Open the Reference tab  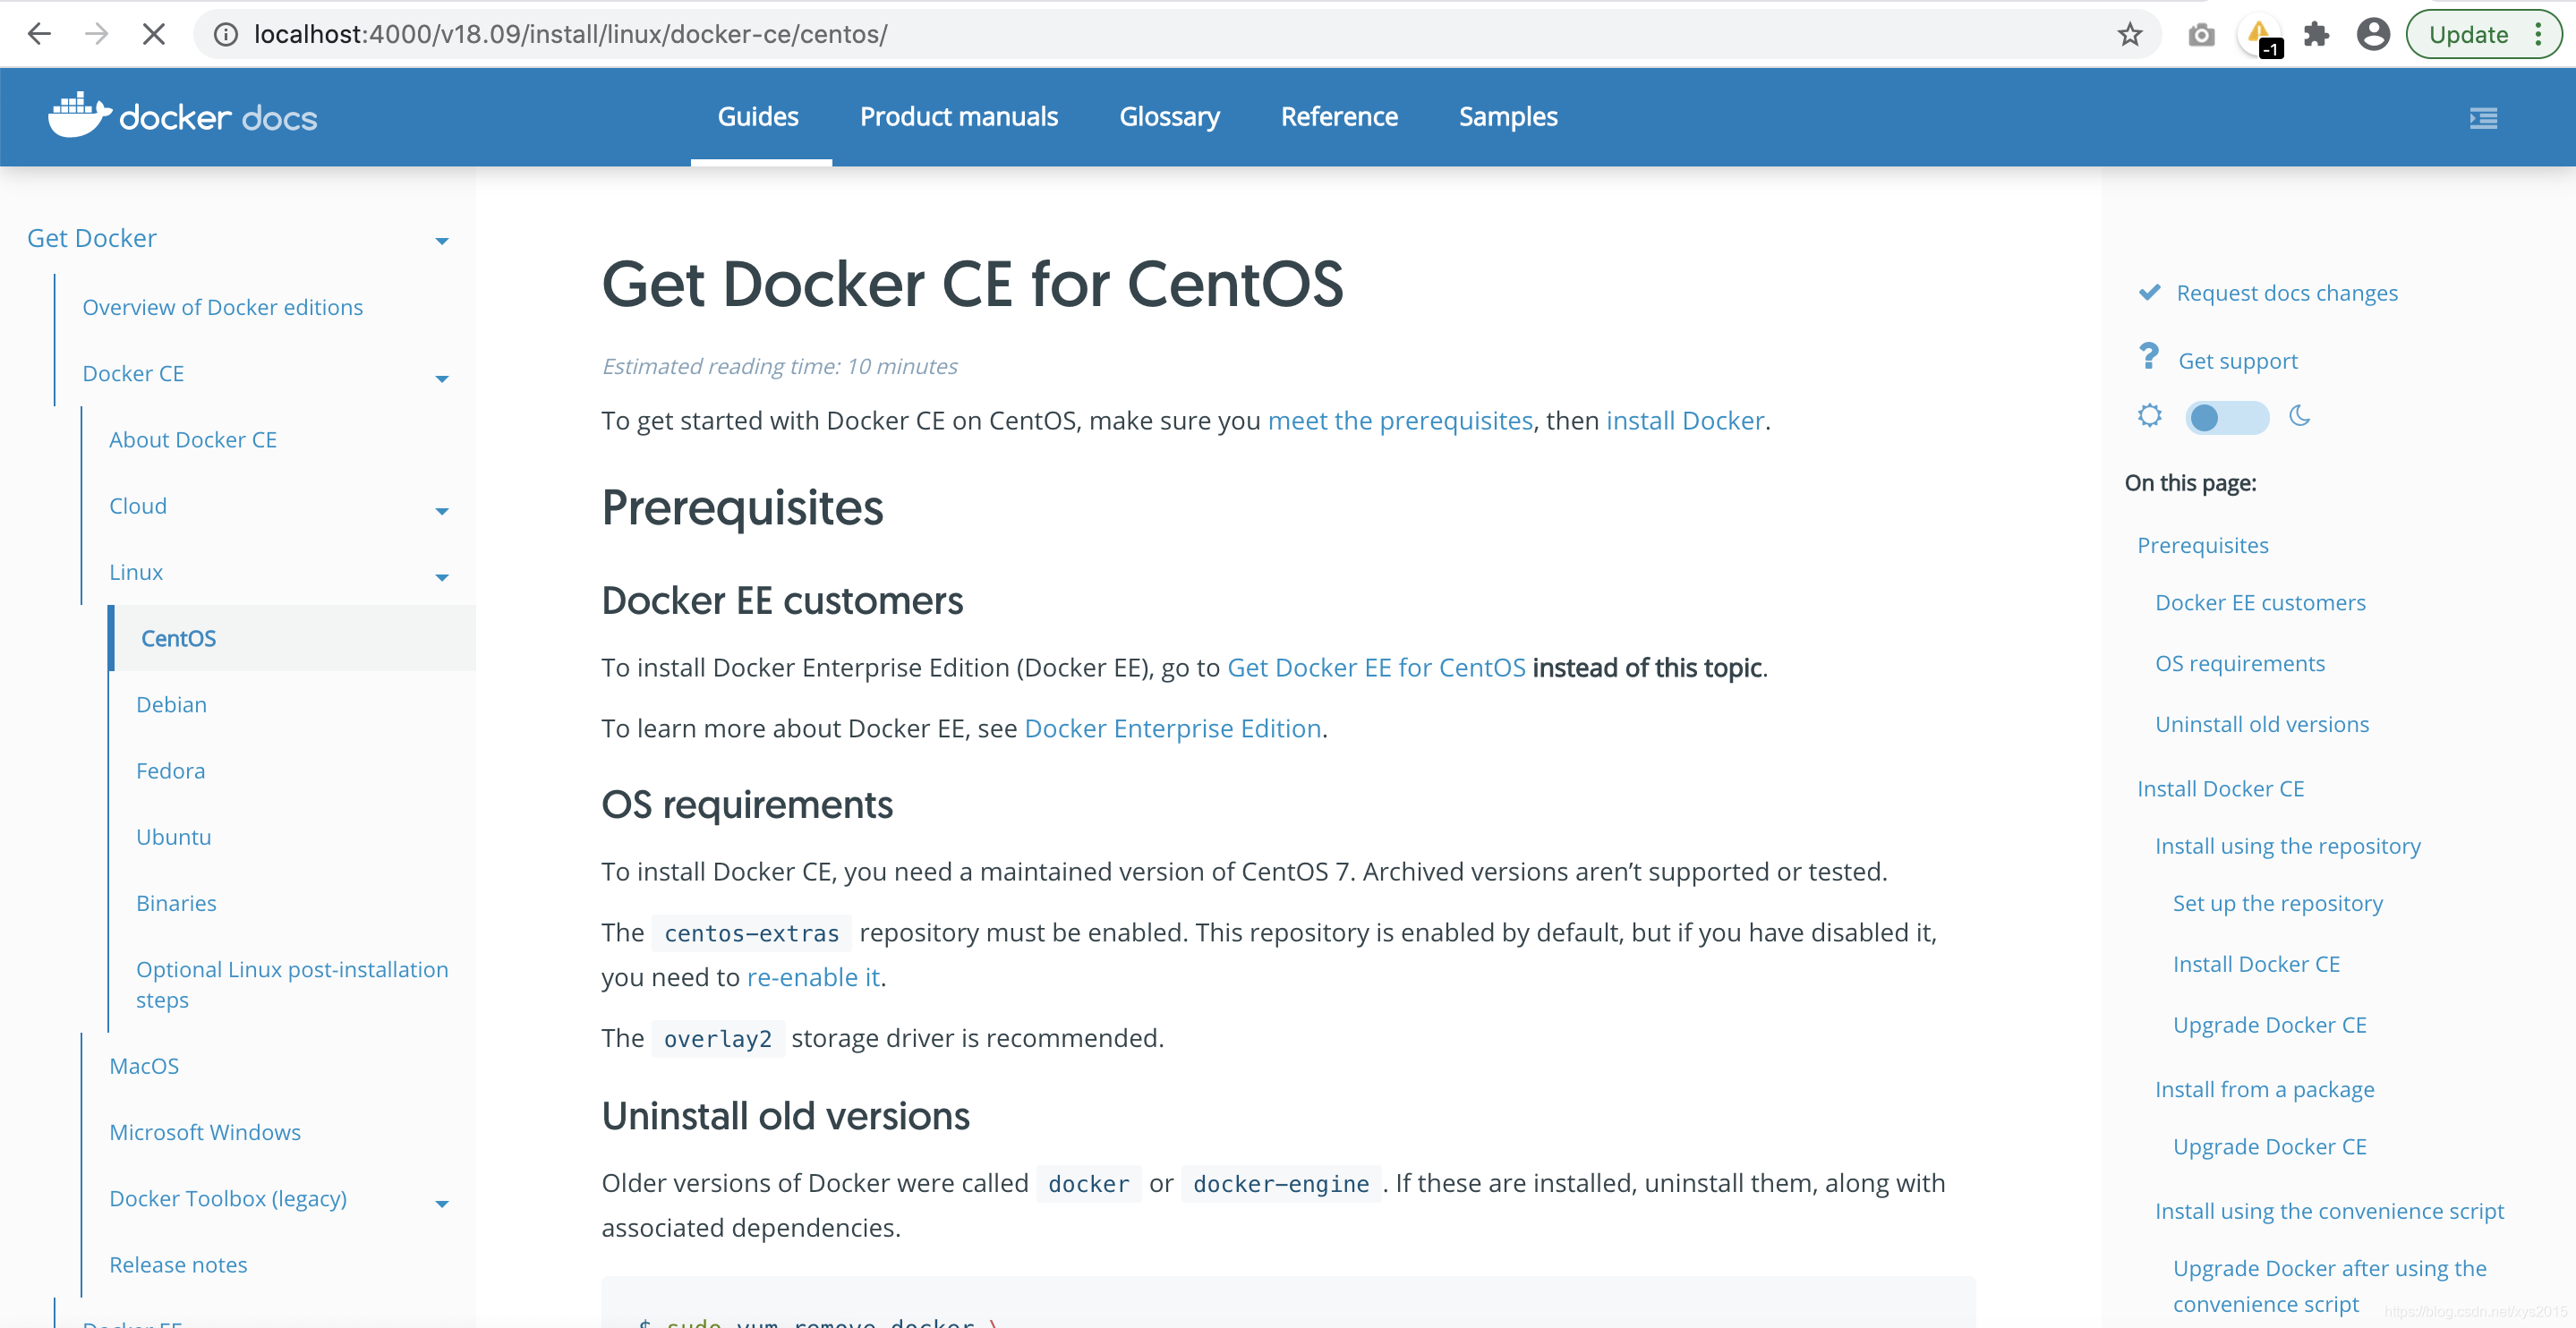tap(1339, 117)
